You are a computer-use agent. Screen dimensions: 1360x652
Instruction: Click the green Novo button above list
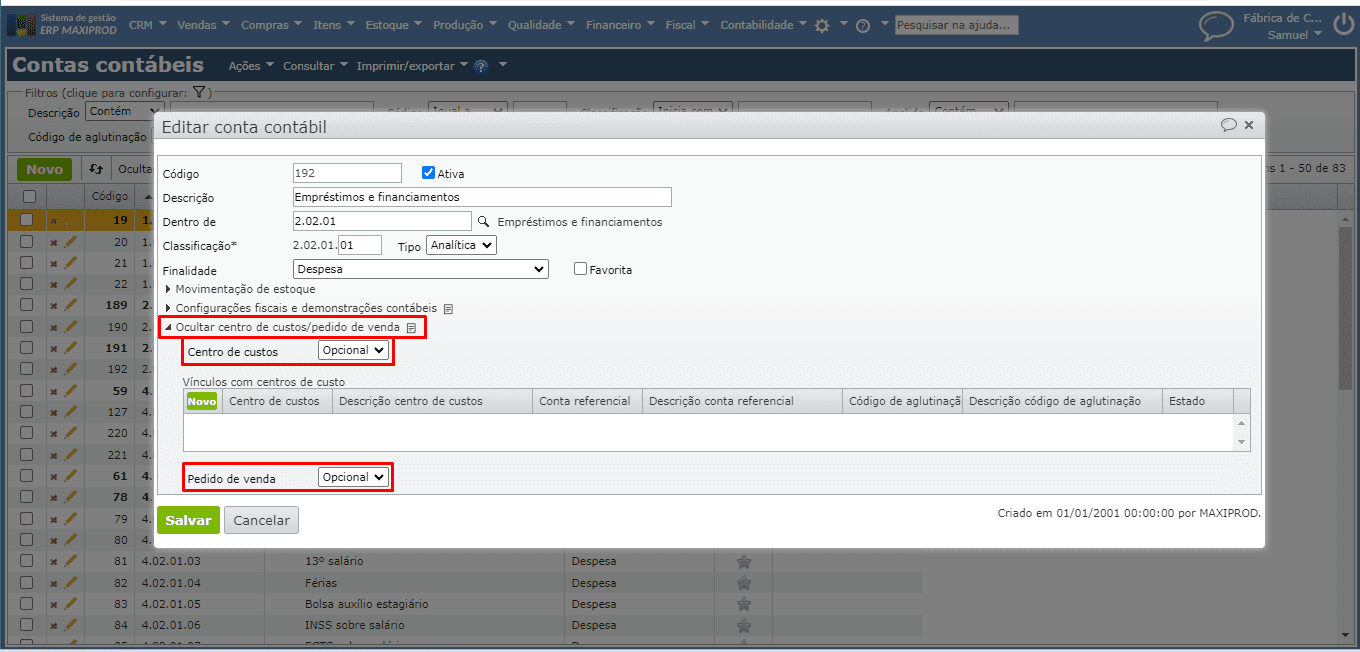(x=45, y=169)
